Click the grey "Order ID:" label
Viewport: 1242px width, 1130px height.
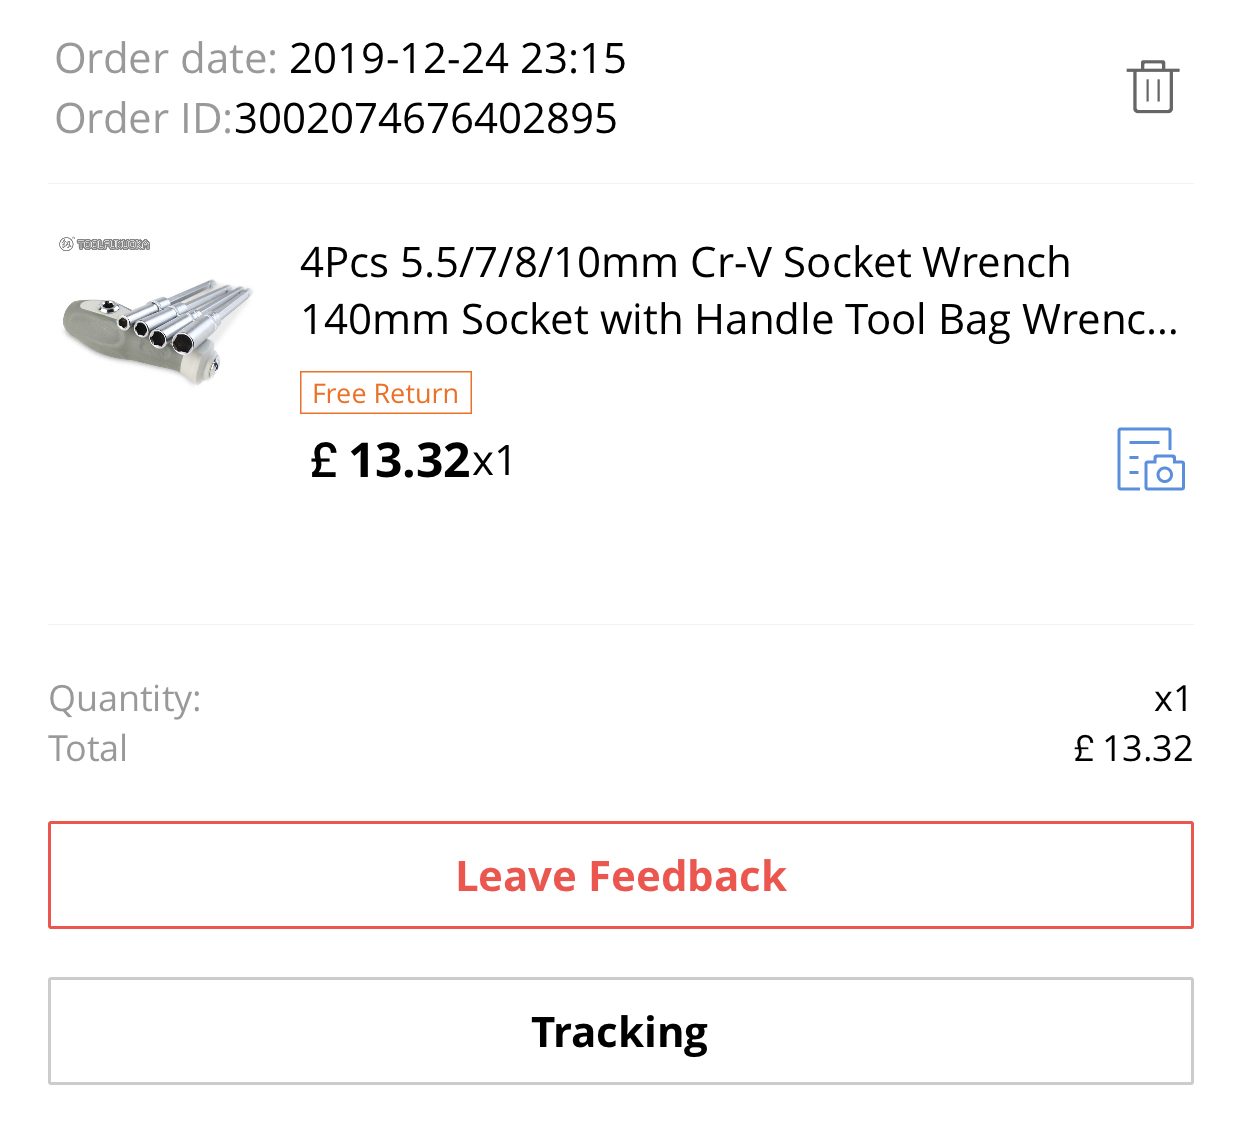pyautogui.click(x=143, y=119)
